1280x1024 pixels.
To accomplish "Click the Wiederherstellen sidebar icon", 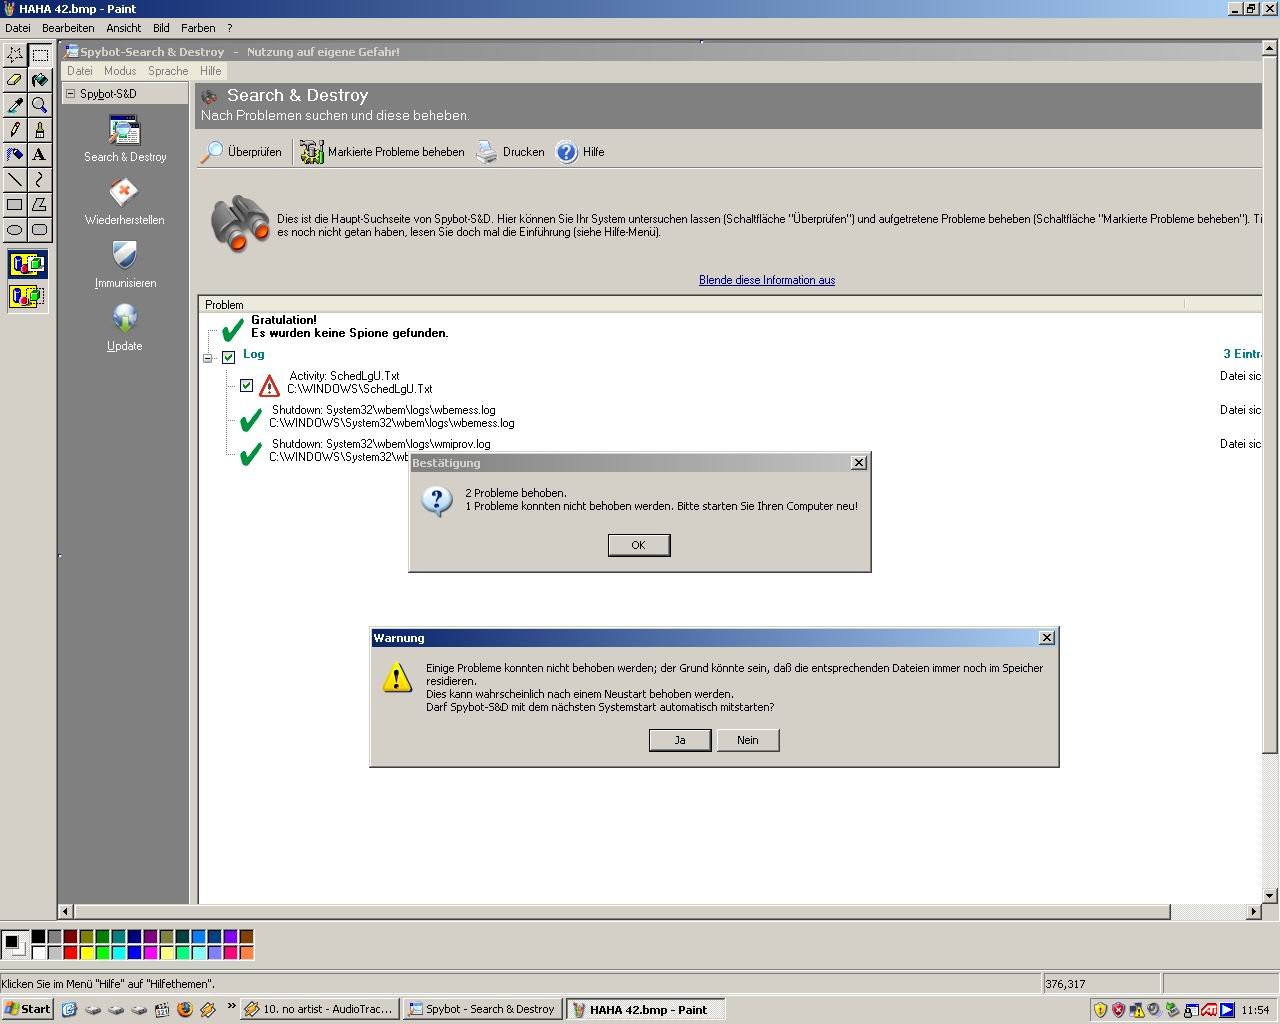I will (124, 193).
